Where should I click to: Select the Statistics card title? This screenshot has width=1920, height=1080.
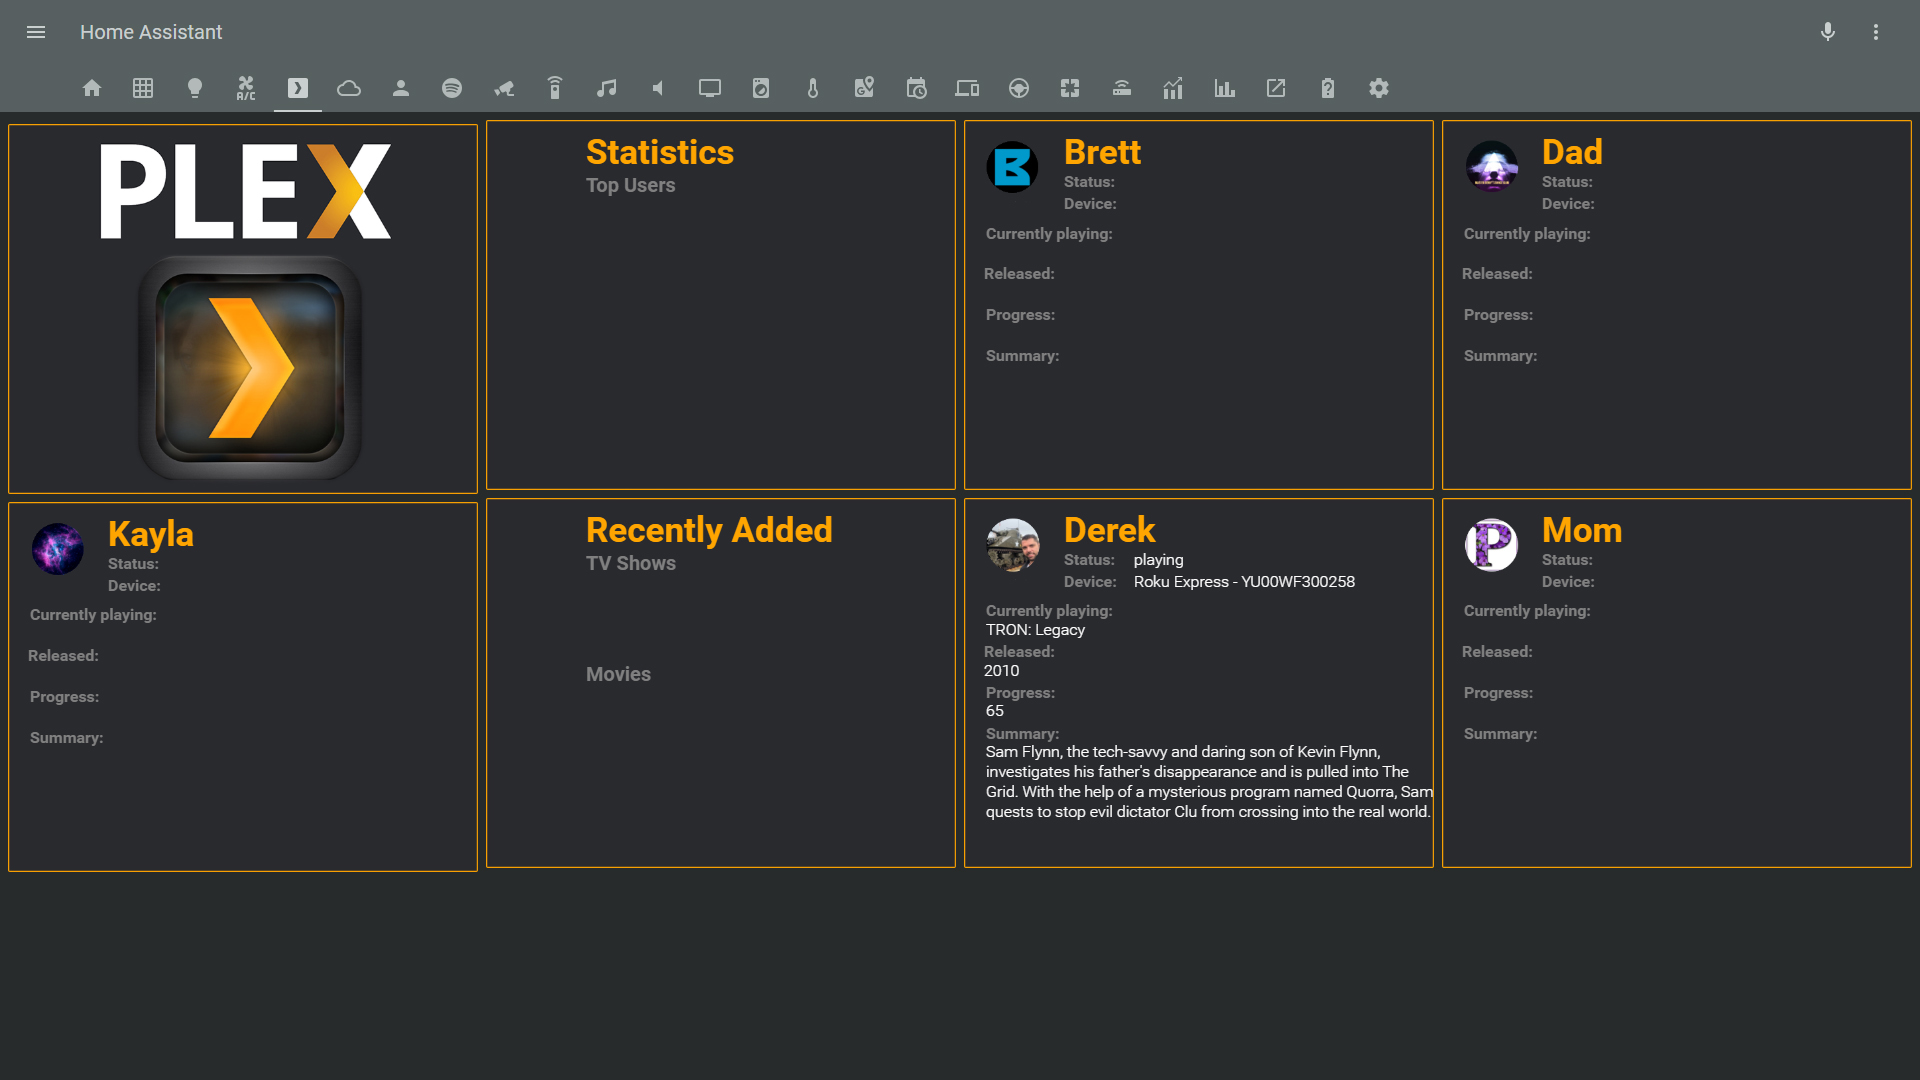[660, 152]
